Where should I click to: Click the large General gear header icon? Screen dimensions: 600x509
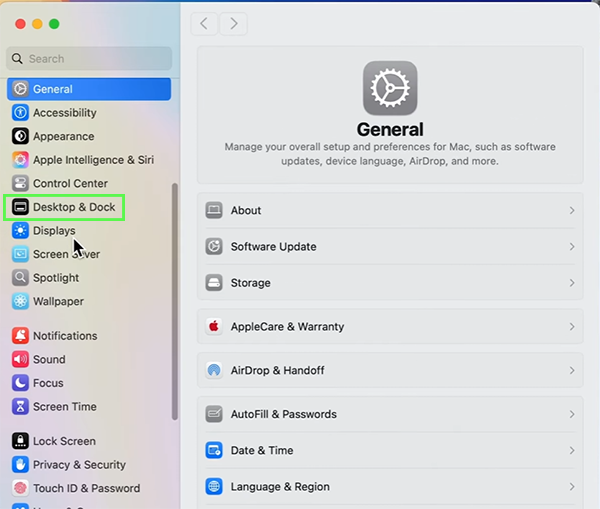[x=390, y=88]
